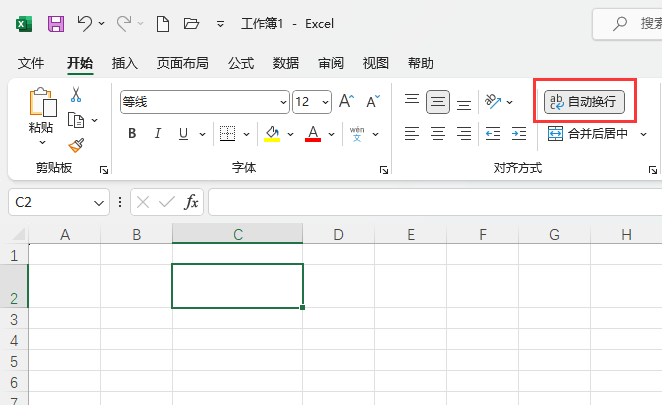This screenshot has height=405, width=662.
Task: Select column C header
Action: coord(237,234)
